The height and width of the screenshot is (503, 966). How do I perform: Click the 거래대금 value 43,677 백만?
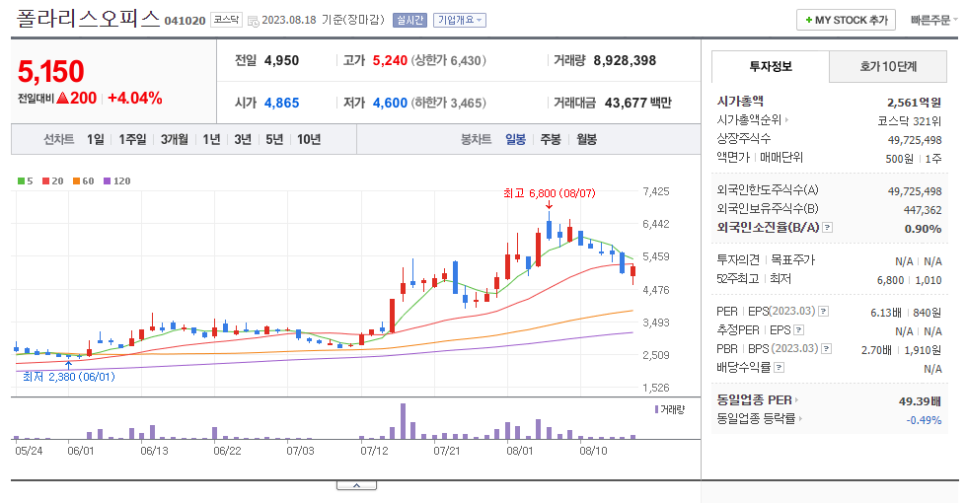(638, 103)
